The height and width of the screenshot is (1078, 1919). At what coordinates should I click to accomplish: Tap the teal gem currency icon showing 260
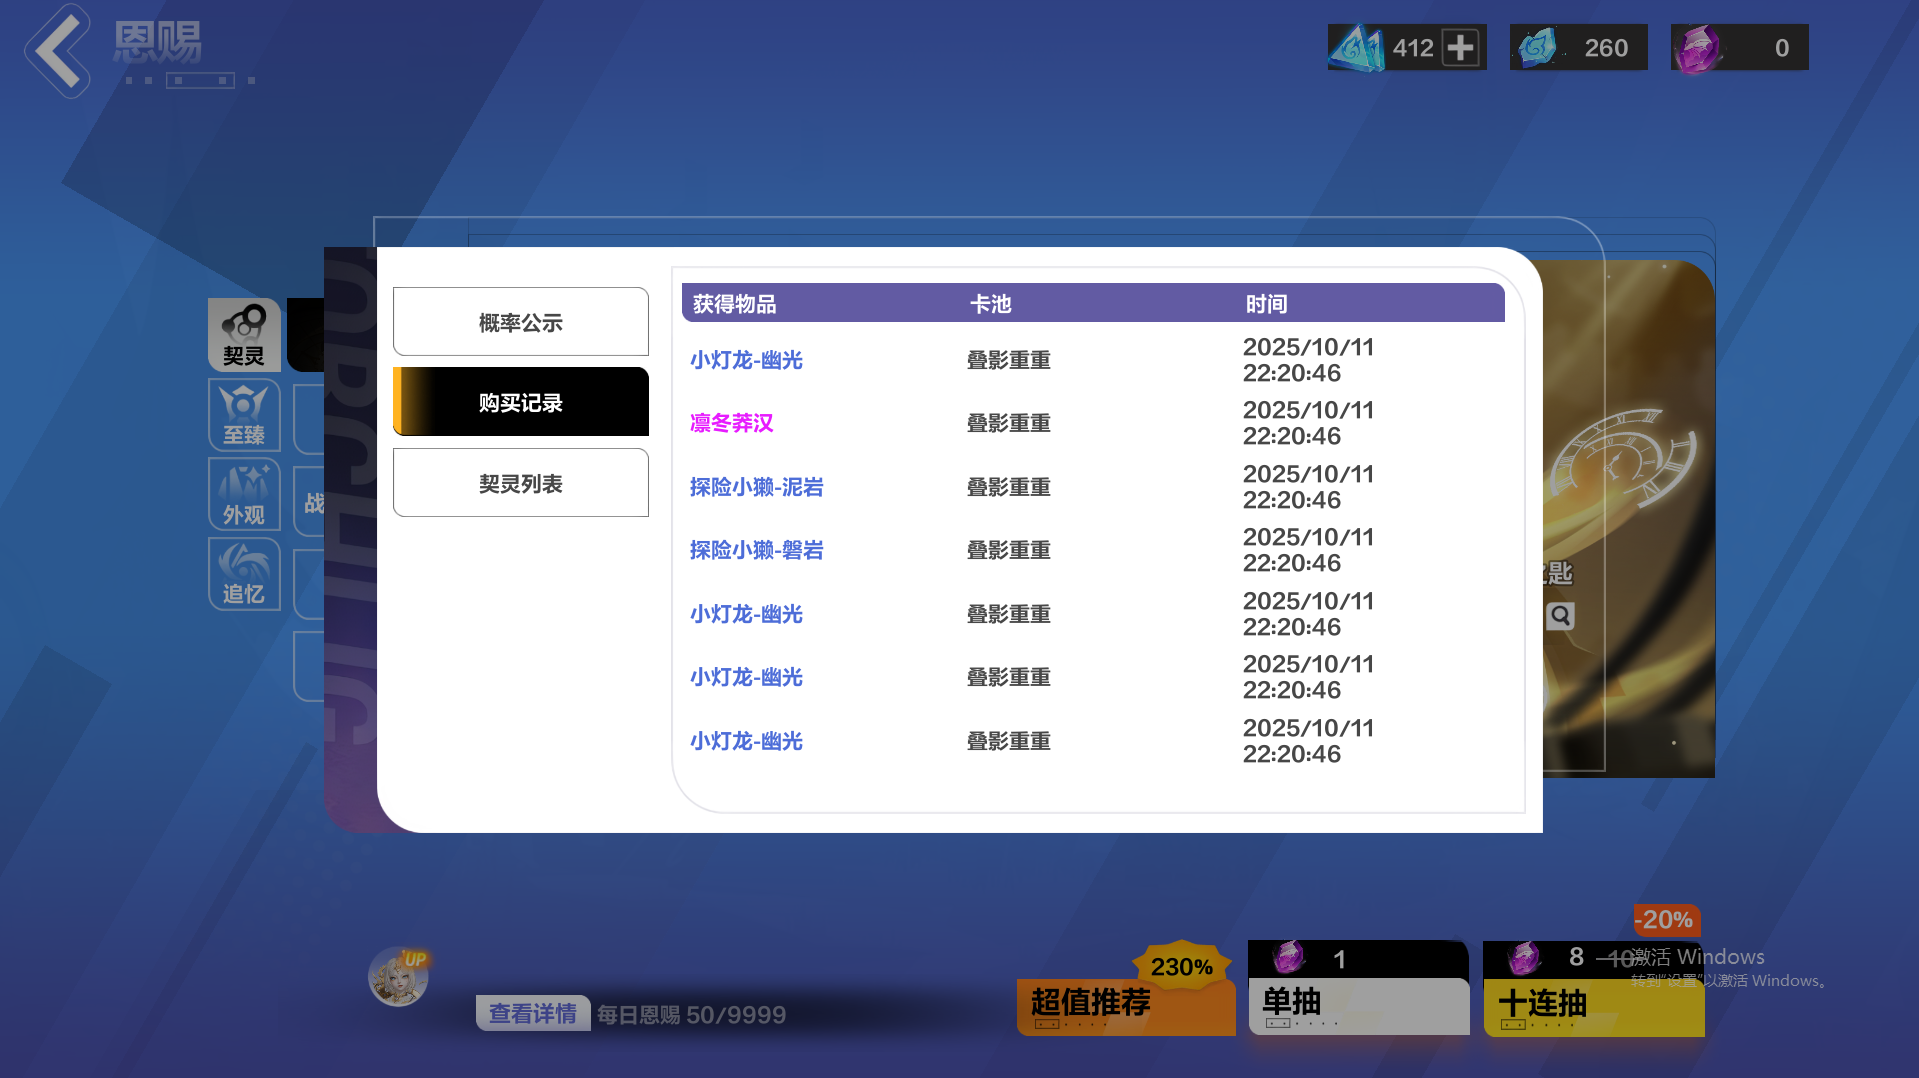(x=1538, y=48)
